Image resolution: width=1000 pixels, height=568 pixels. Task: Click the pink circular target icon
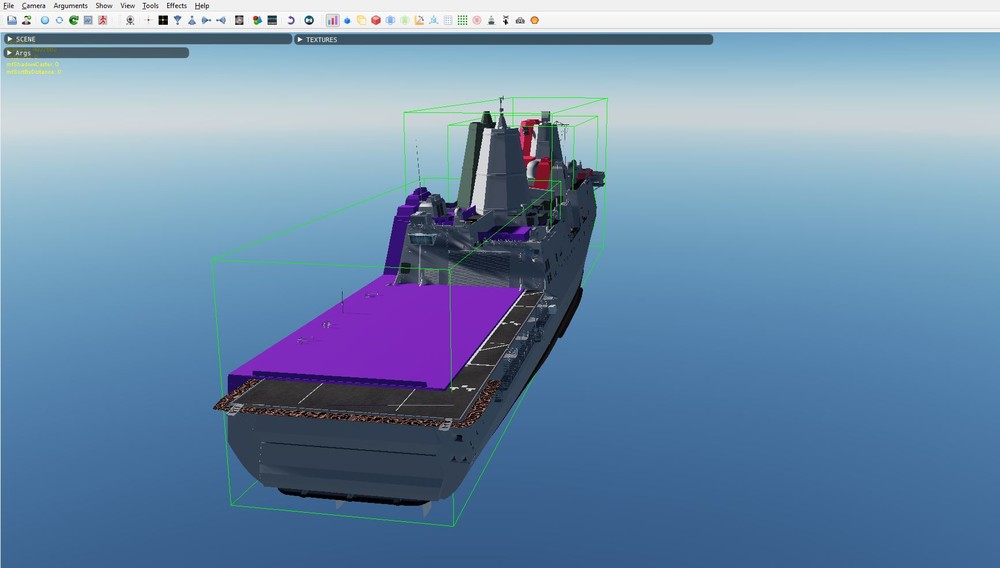pos(477,20)
